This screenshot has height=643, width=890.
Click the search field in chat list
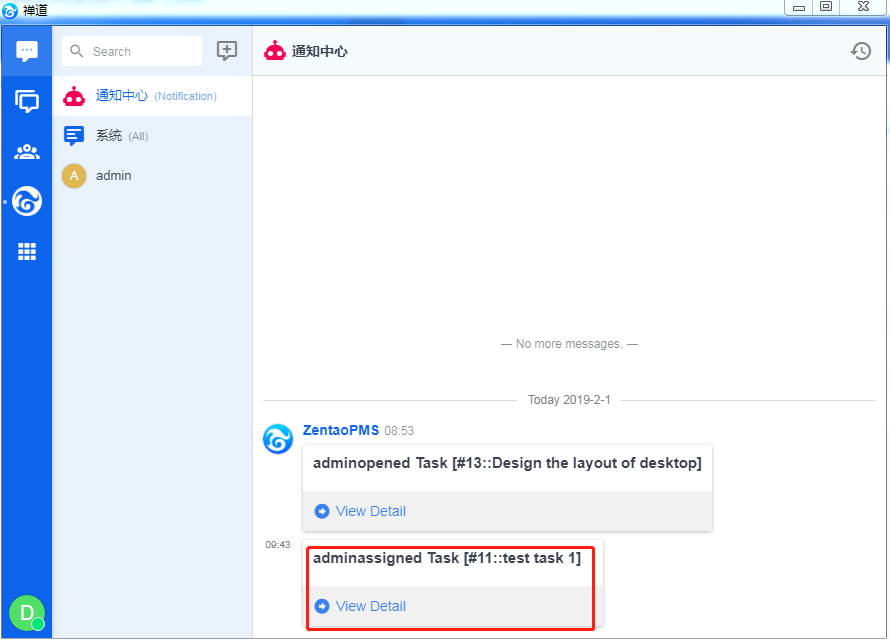click(x=132, y=51)
